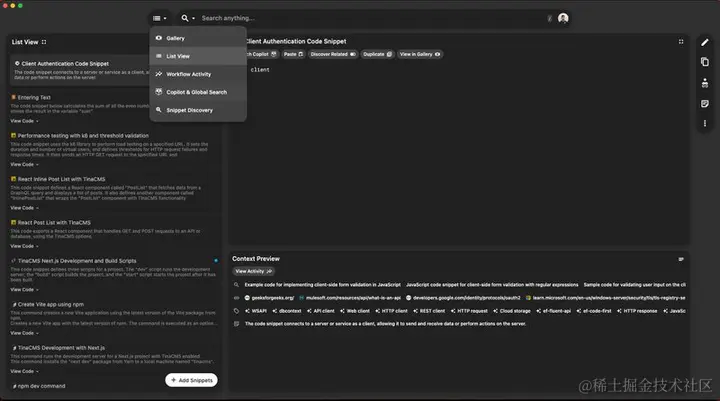The image size is (720, 401).
Task: Open the npm dev command snippet
Action: tap(41, 386)
